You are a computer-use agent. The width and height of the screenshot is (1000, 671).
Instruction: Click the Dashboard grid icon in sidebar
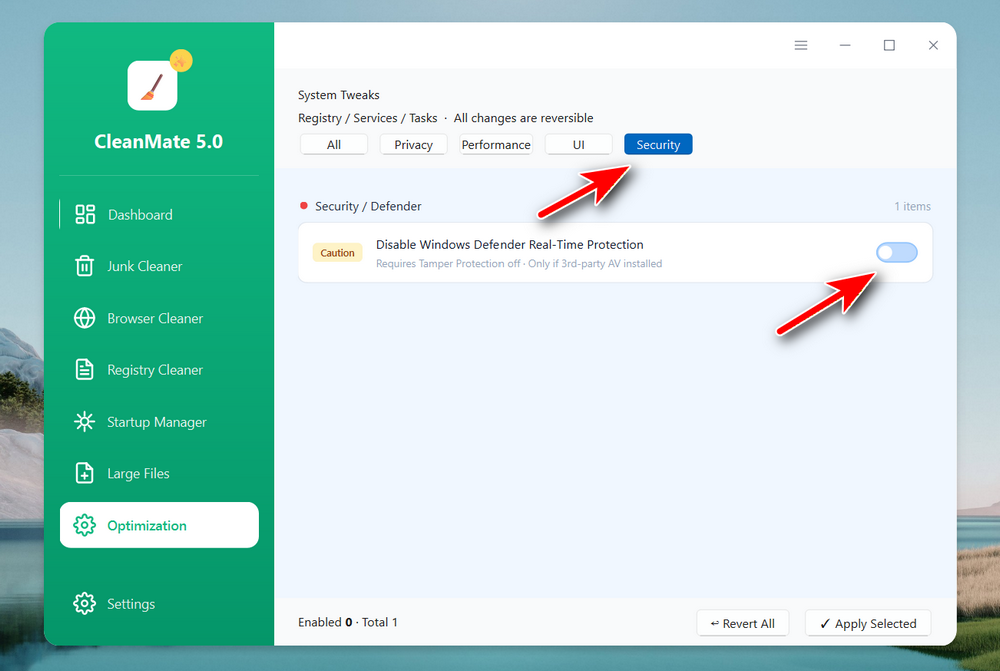(x=85, y=214)
